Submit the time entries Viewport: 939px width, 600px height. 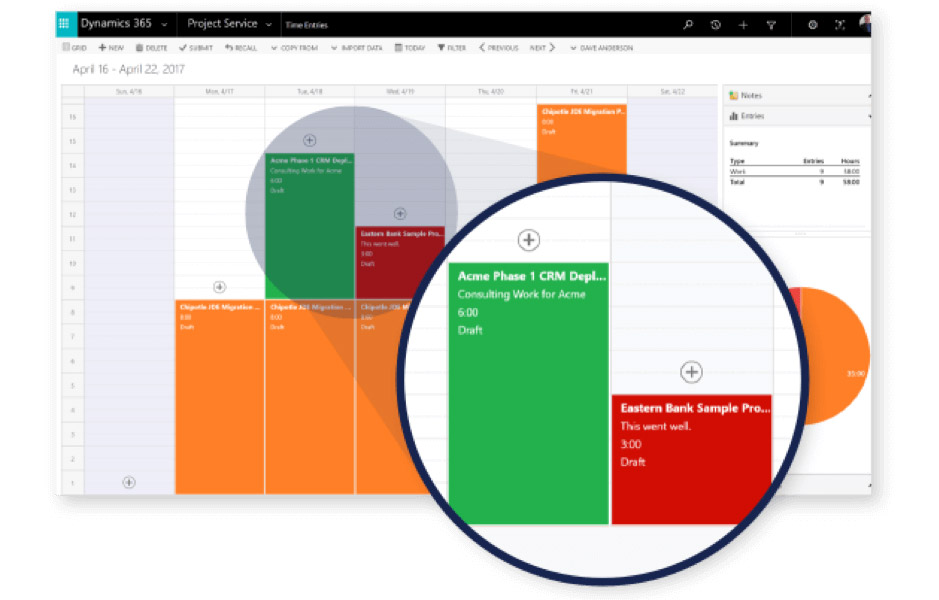click(196, 48)
